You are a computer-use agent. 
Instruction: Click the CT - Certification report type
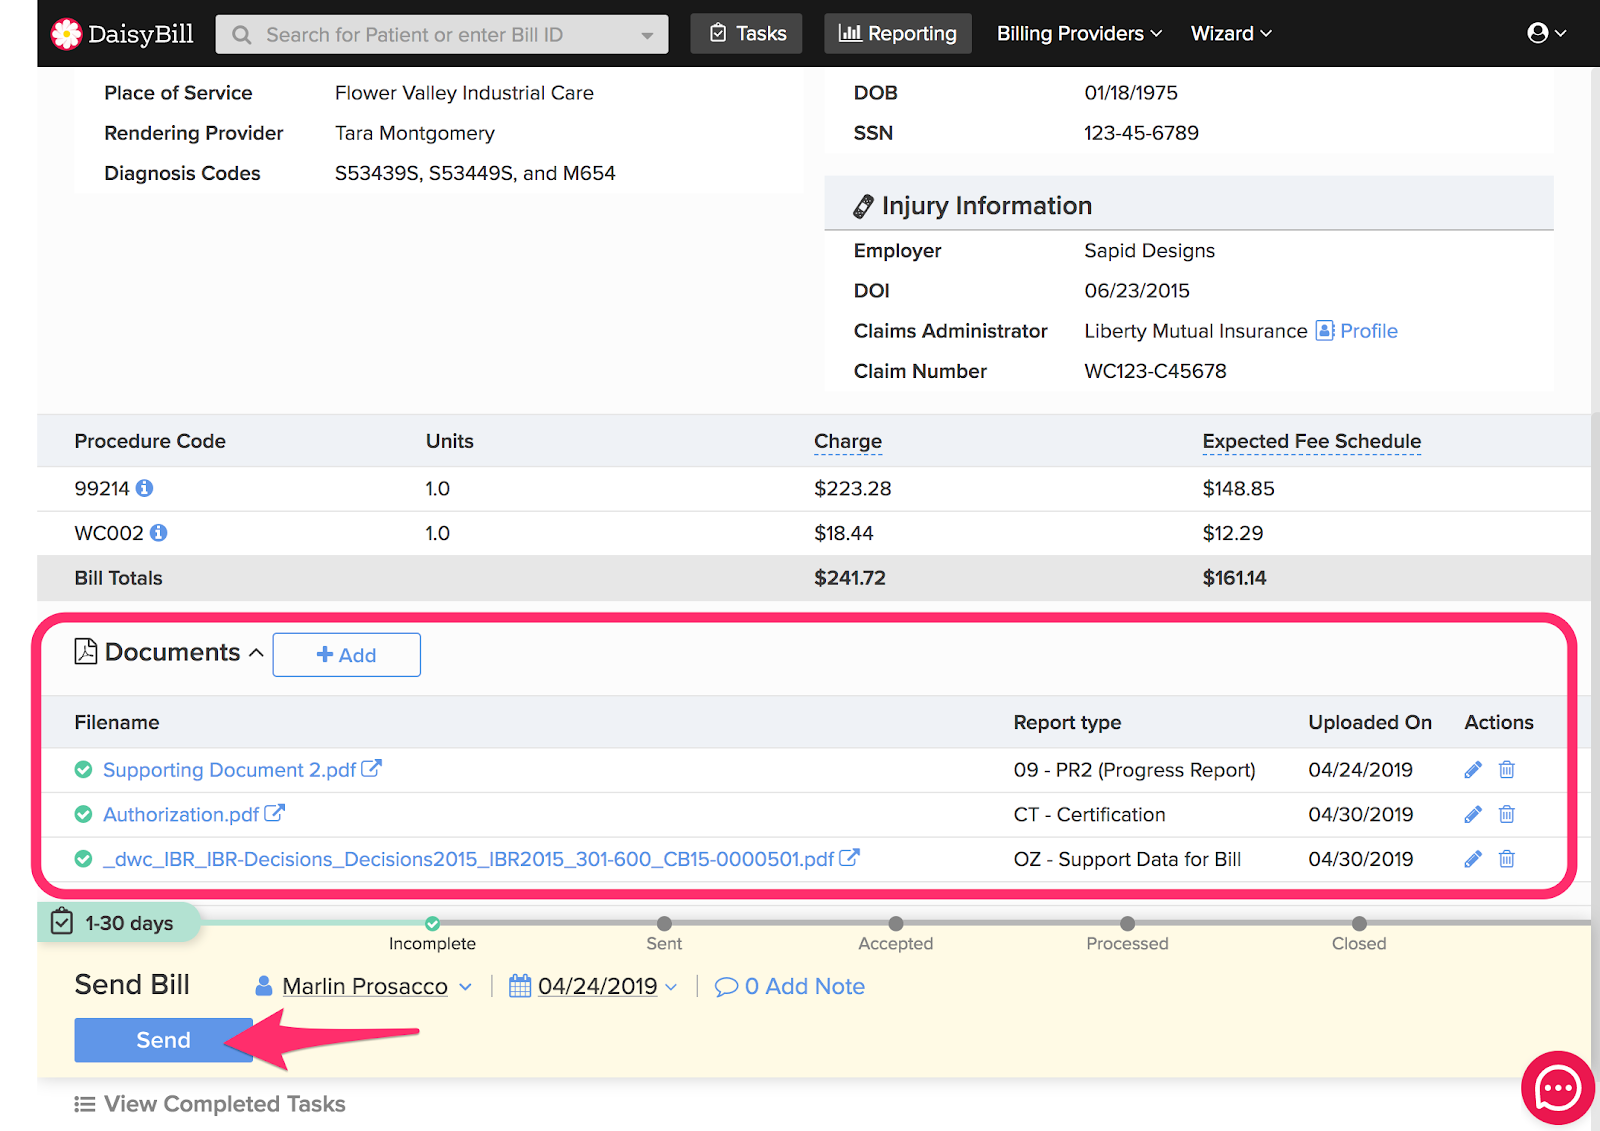1089,815
